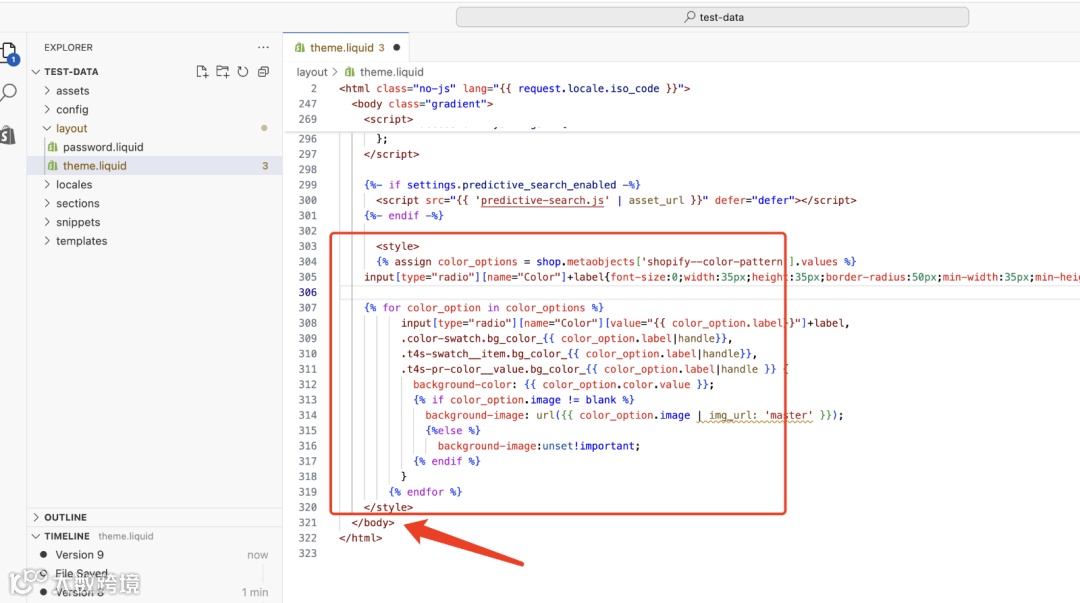Click the closing style tag on line 320
This screenshot has width=1080, height=603.
tap(388, 507)
